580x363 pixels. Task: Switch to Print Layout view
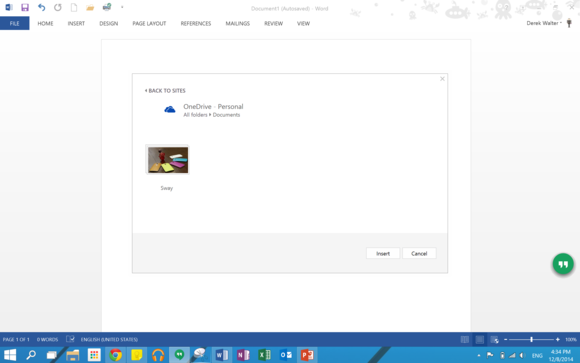(479, 339)
